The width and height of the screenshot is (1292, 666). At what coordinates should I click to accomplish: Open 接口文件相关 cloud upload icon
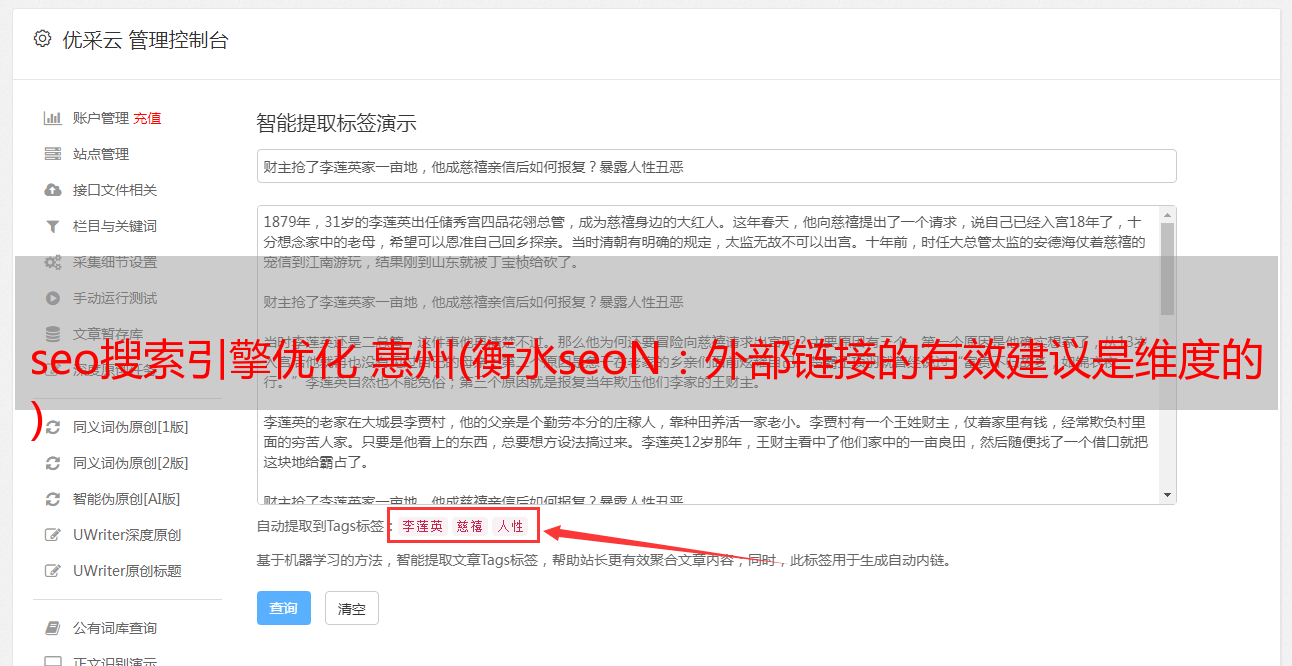pyautogui.click(x=53, y=190)
